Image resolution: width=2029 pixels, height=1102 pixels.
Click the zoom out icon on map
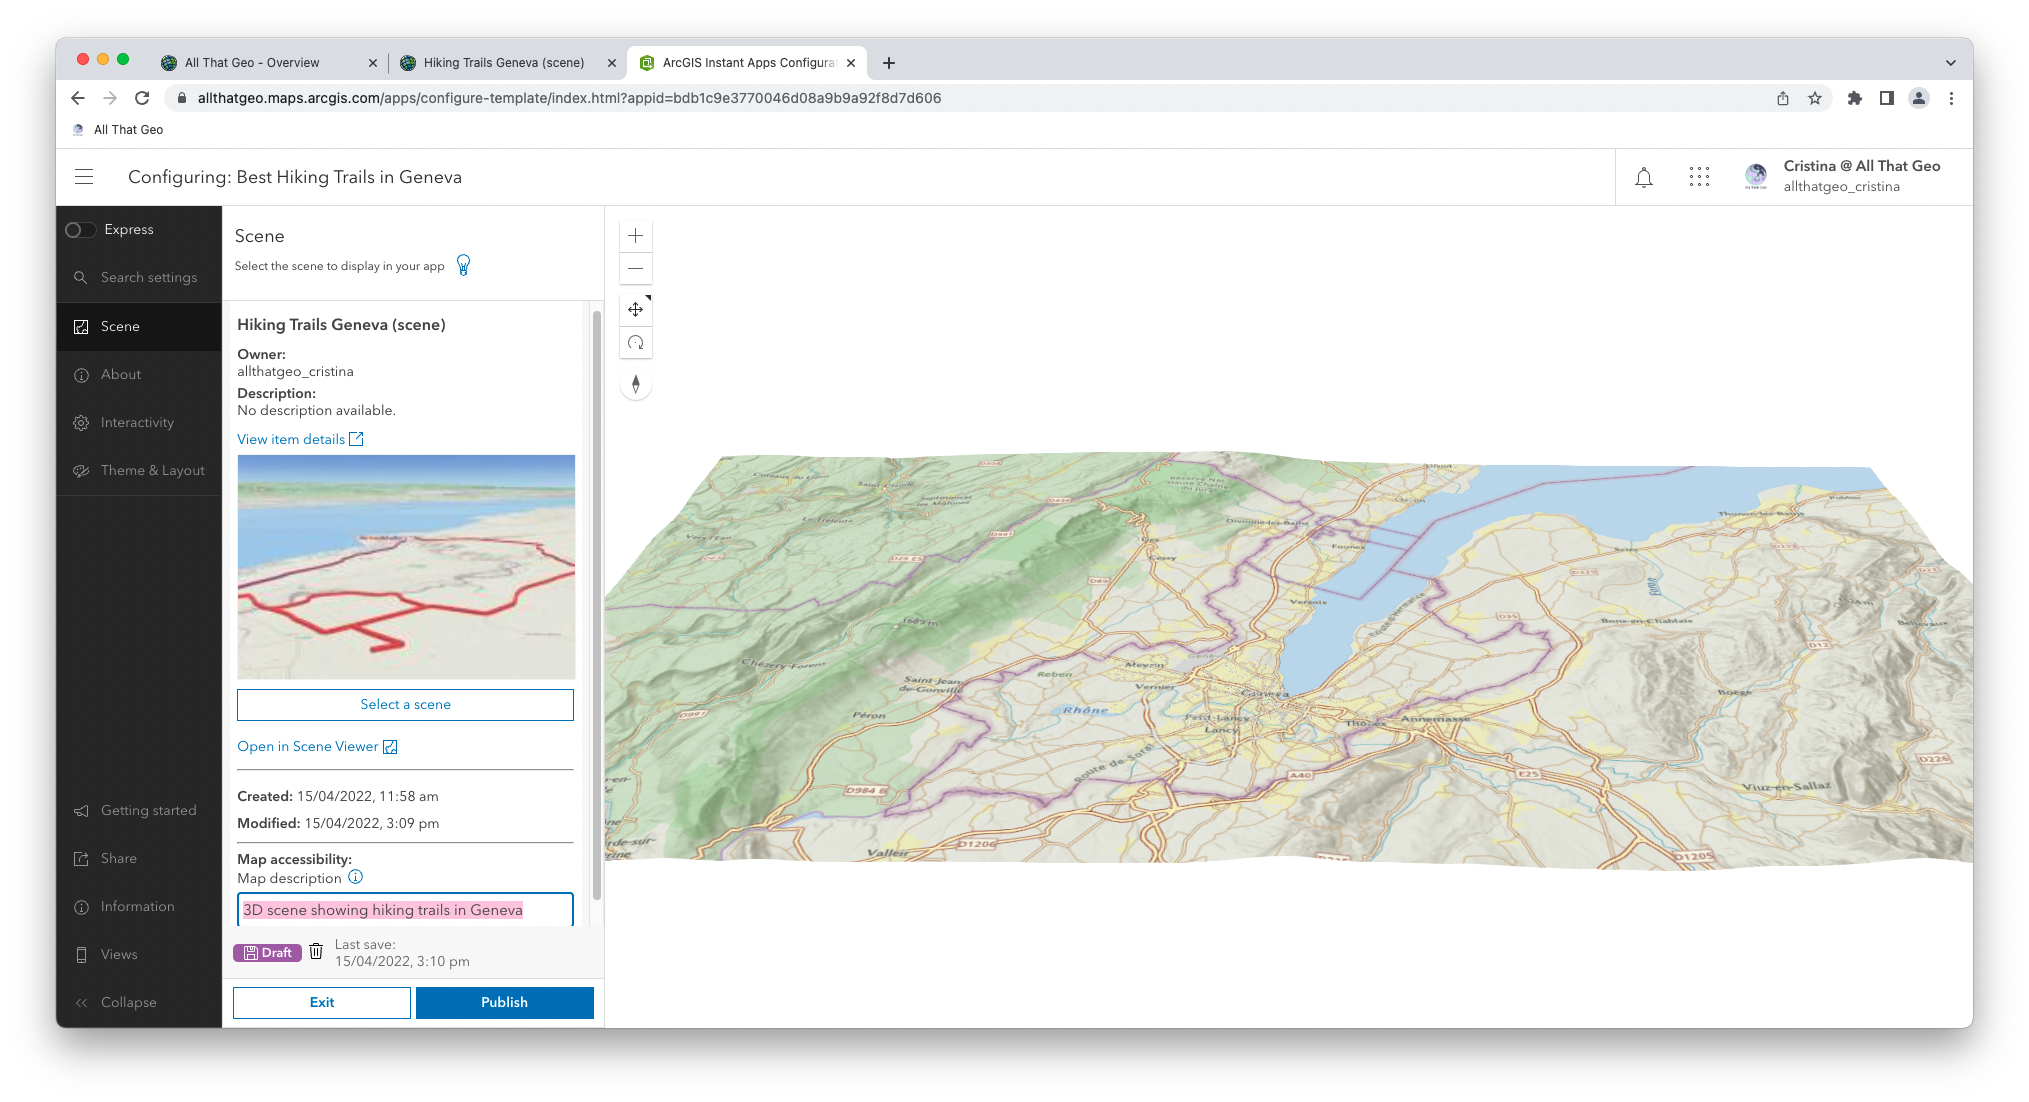(x=635, y=269)
